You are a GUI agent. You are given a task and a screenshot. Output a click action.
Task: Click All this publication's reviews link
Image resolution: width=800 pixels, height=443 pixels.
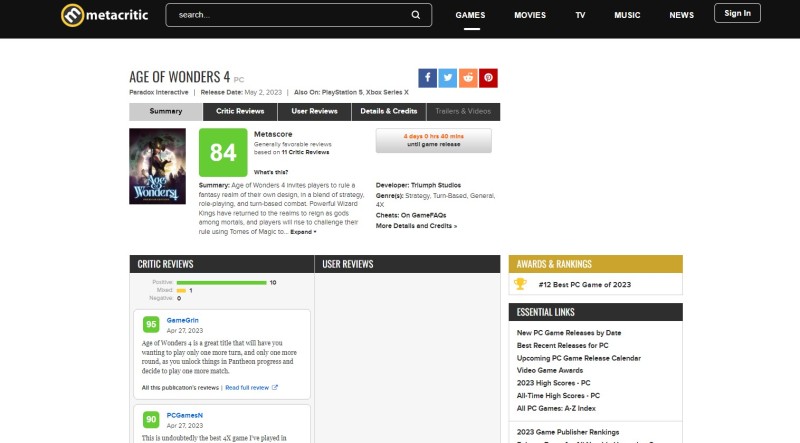click(x=180, y=387)
